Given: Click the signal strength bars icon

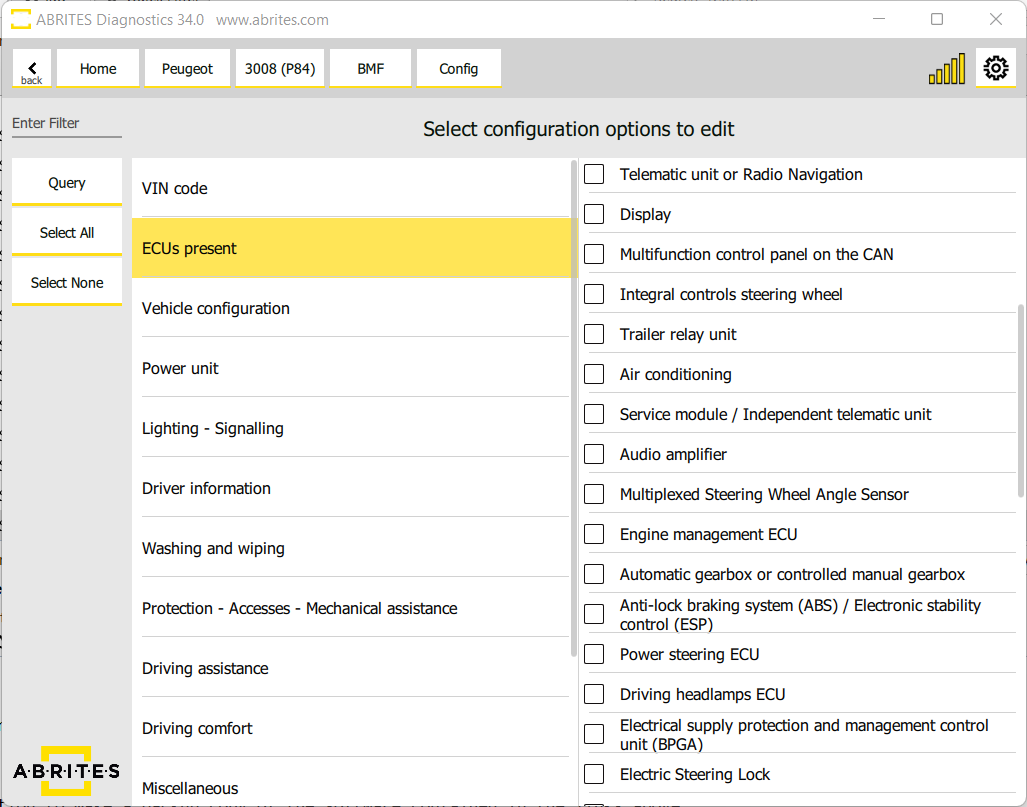Looking at the screenshot, I should pyautogui.click(x=946, y=68).
